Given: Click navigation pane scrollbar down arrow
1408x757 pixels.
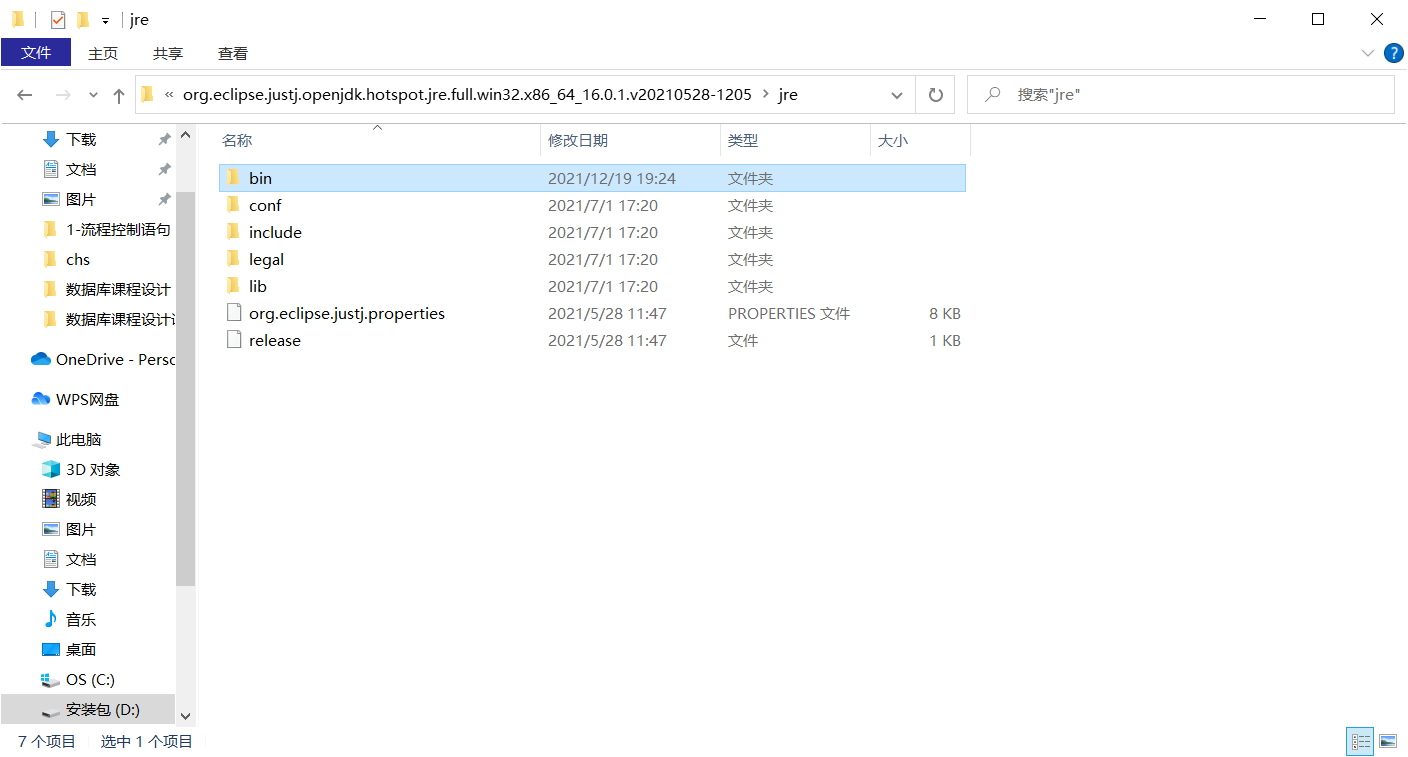Looking at the screenshot, I should [x=184, y=715].
